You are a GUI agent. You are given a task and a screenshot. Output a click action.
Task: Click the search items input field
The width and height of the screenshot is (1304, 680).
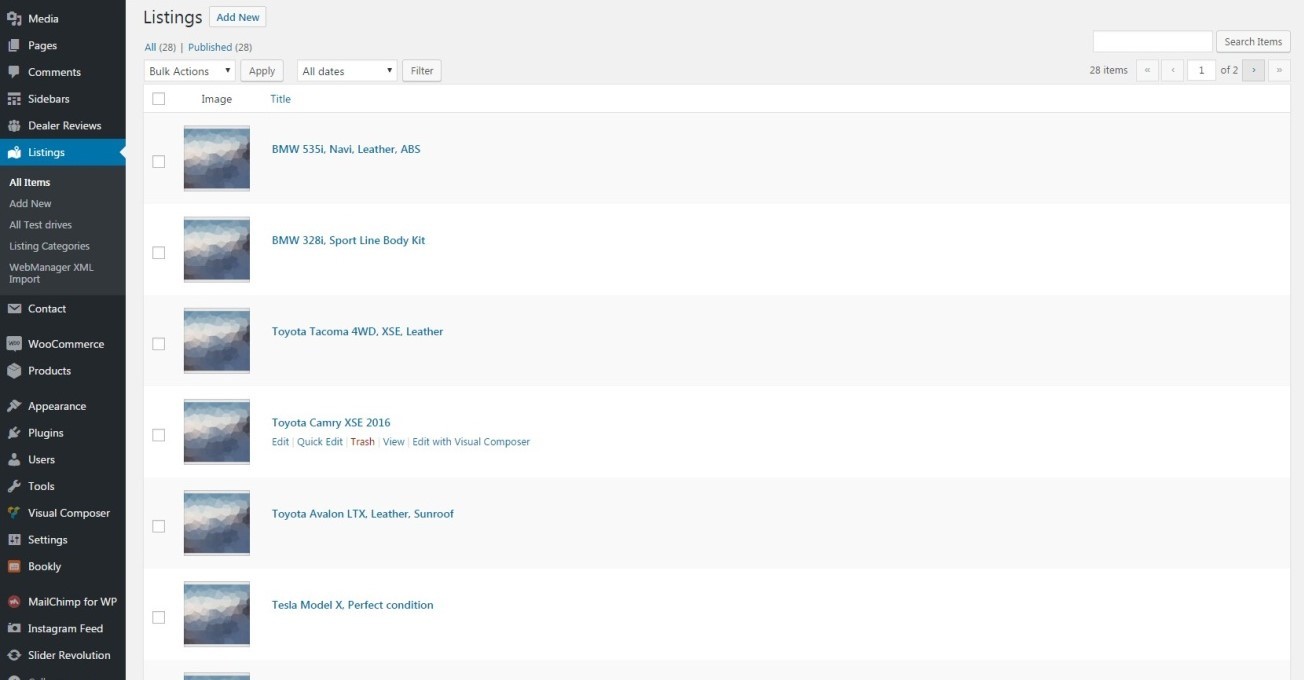(x=1152, y=42)
